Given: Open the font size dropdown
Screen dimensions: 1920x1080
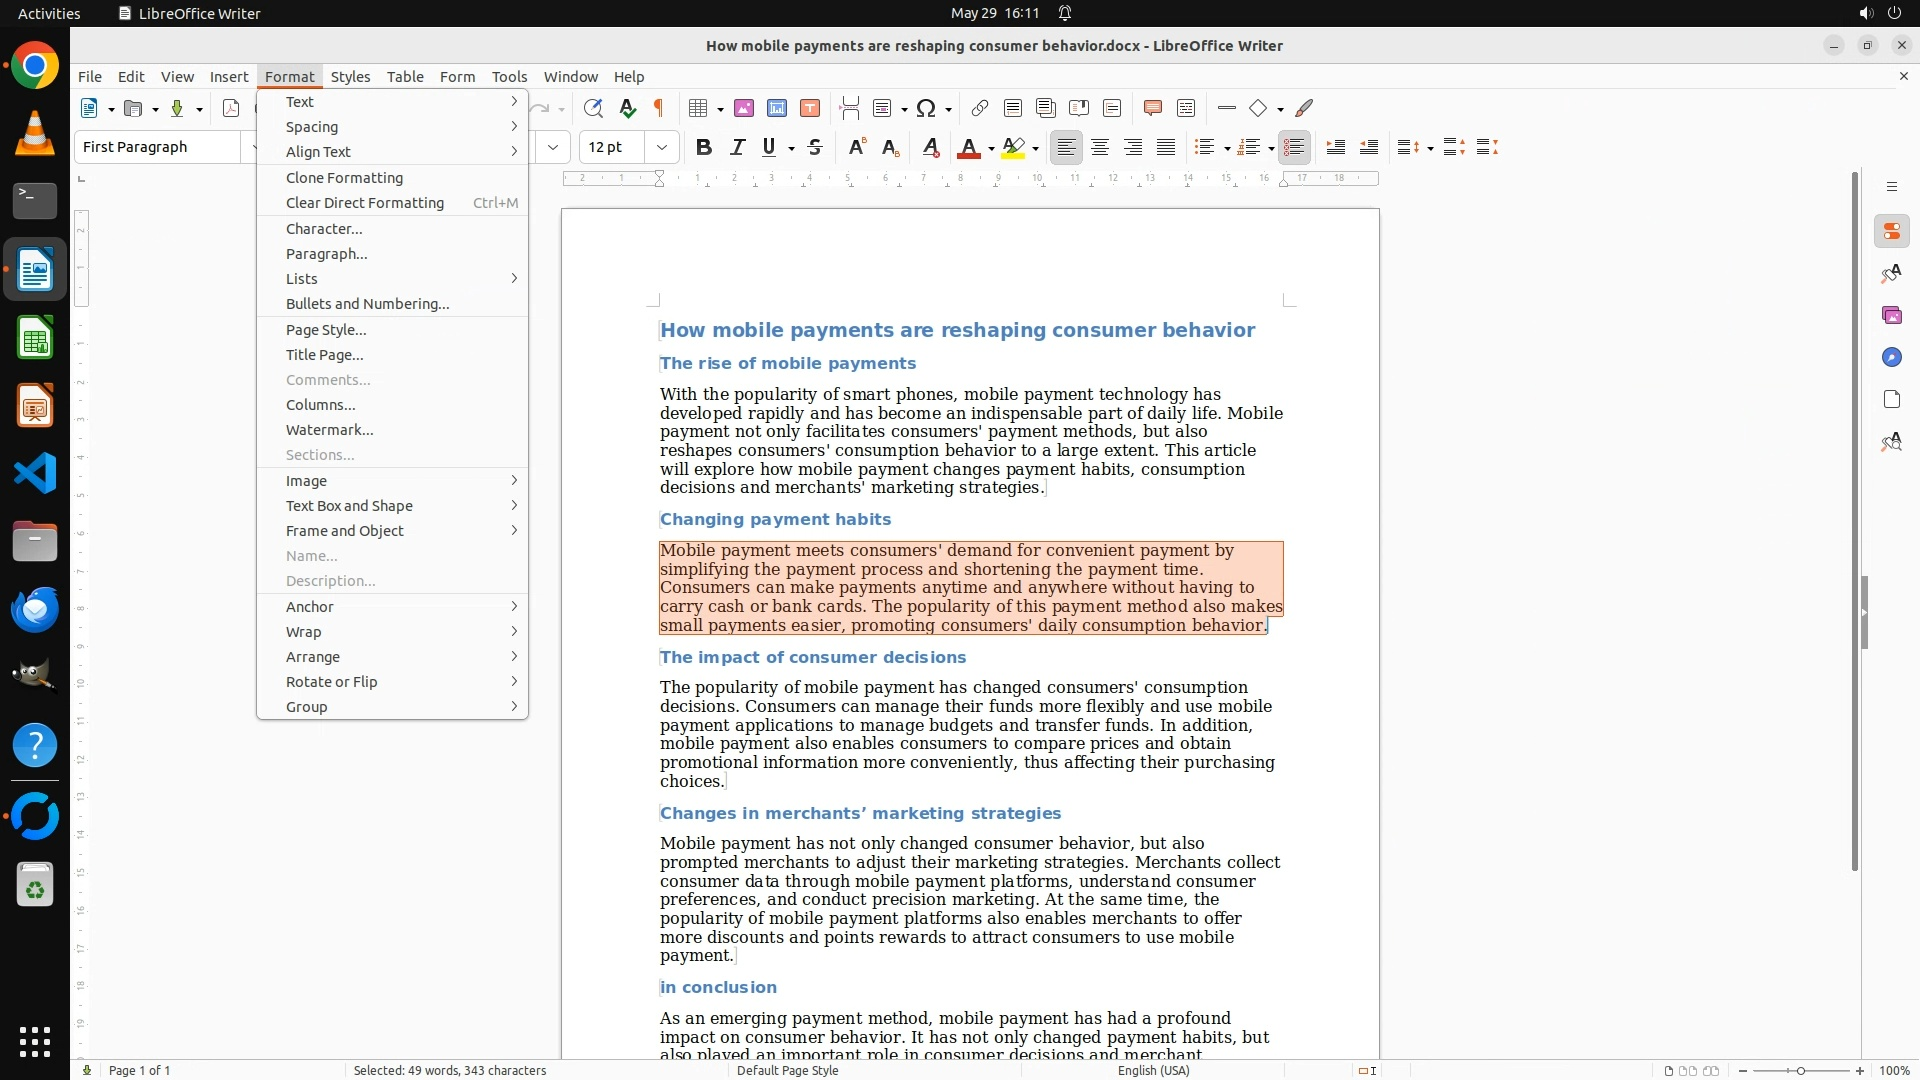Looking at the screenshot, I should [x=661, y=147].
